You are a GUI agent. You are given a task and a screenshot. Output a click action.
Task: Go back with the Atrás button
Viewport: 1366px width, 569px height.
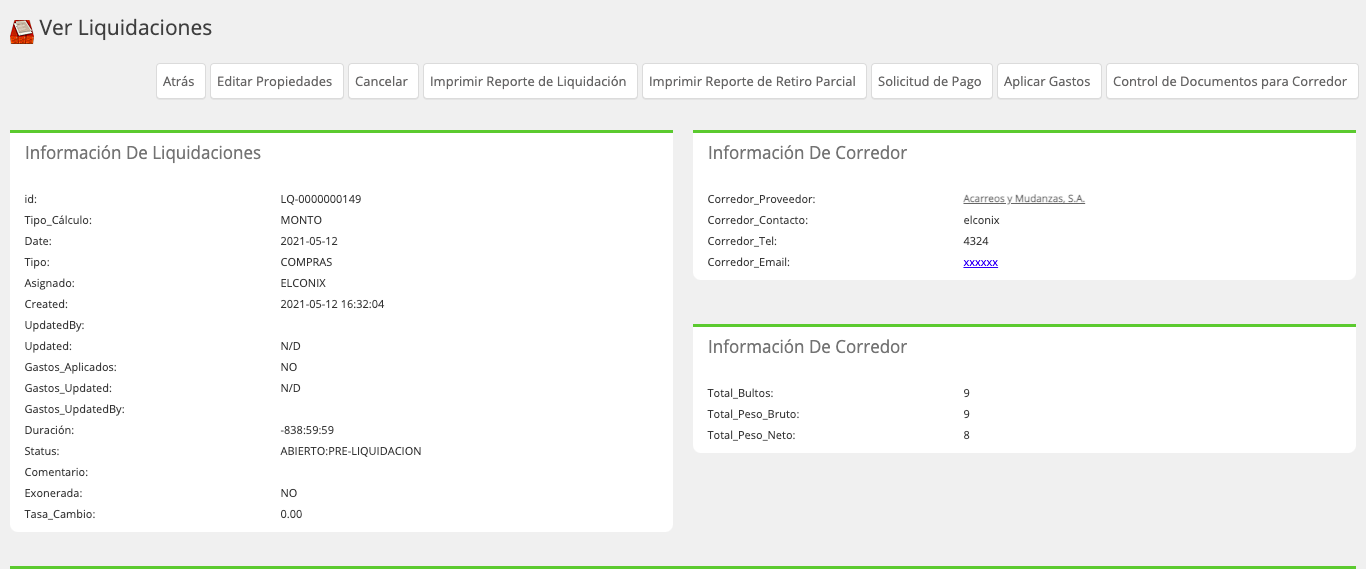point(179,81)
